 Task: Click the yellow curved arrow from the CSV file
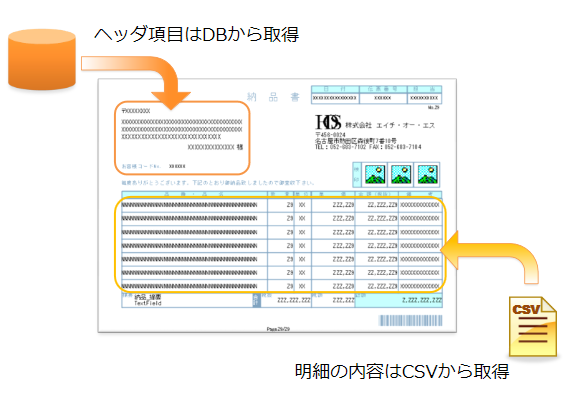pyautogui.click(x=490, y=257)
